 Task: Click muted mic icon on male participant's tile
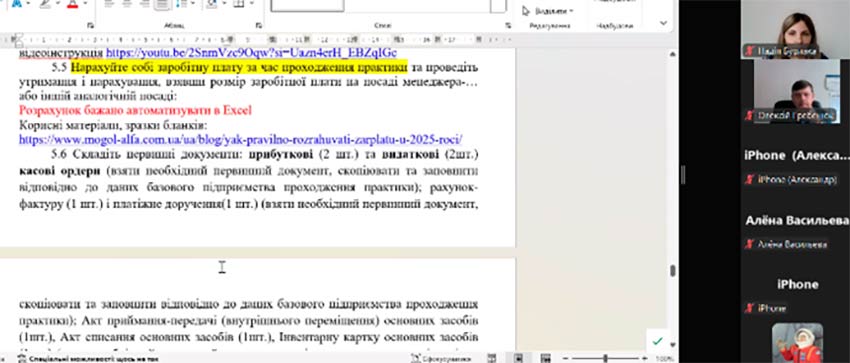pos(750,115)
